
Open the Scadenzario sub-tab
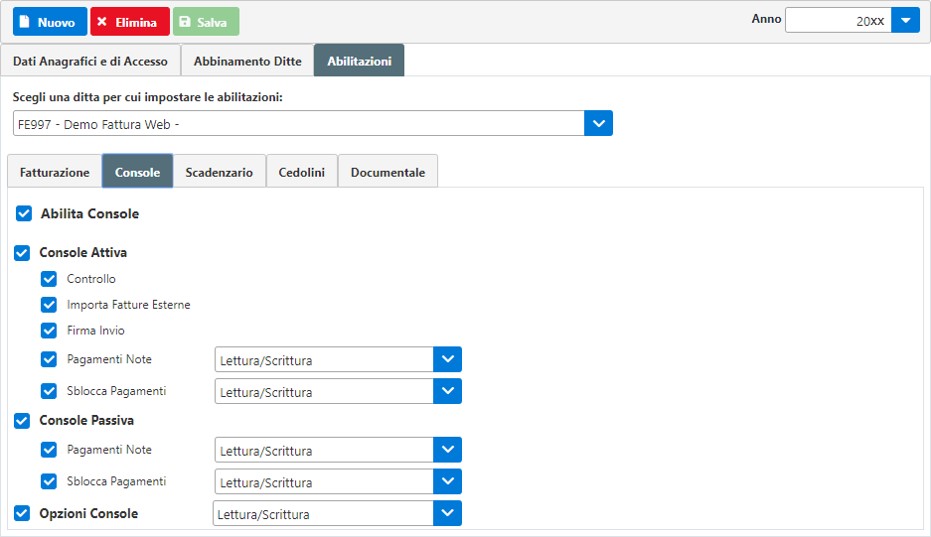pyautogui.click(x=219, y=172)
